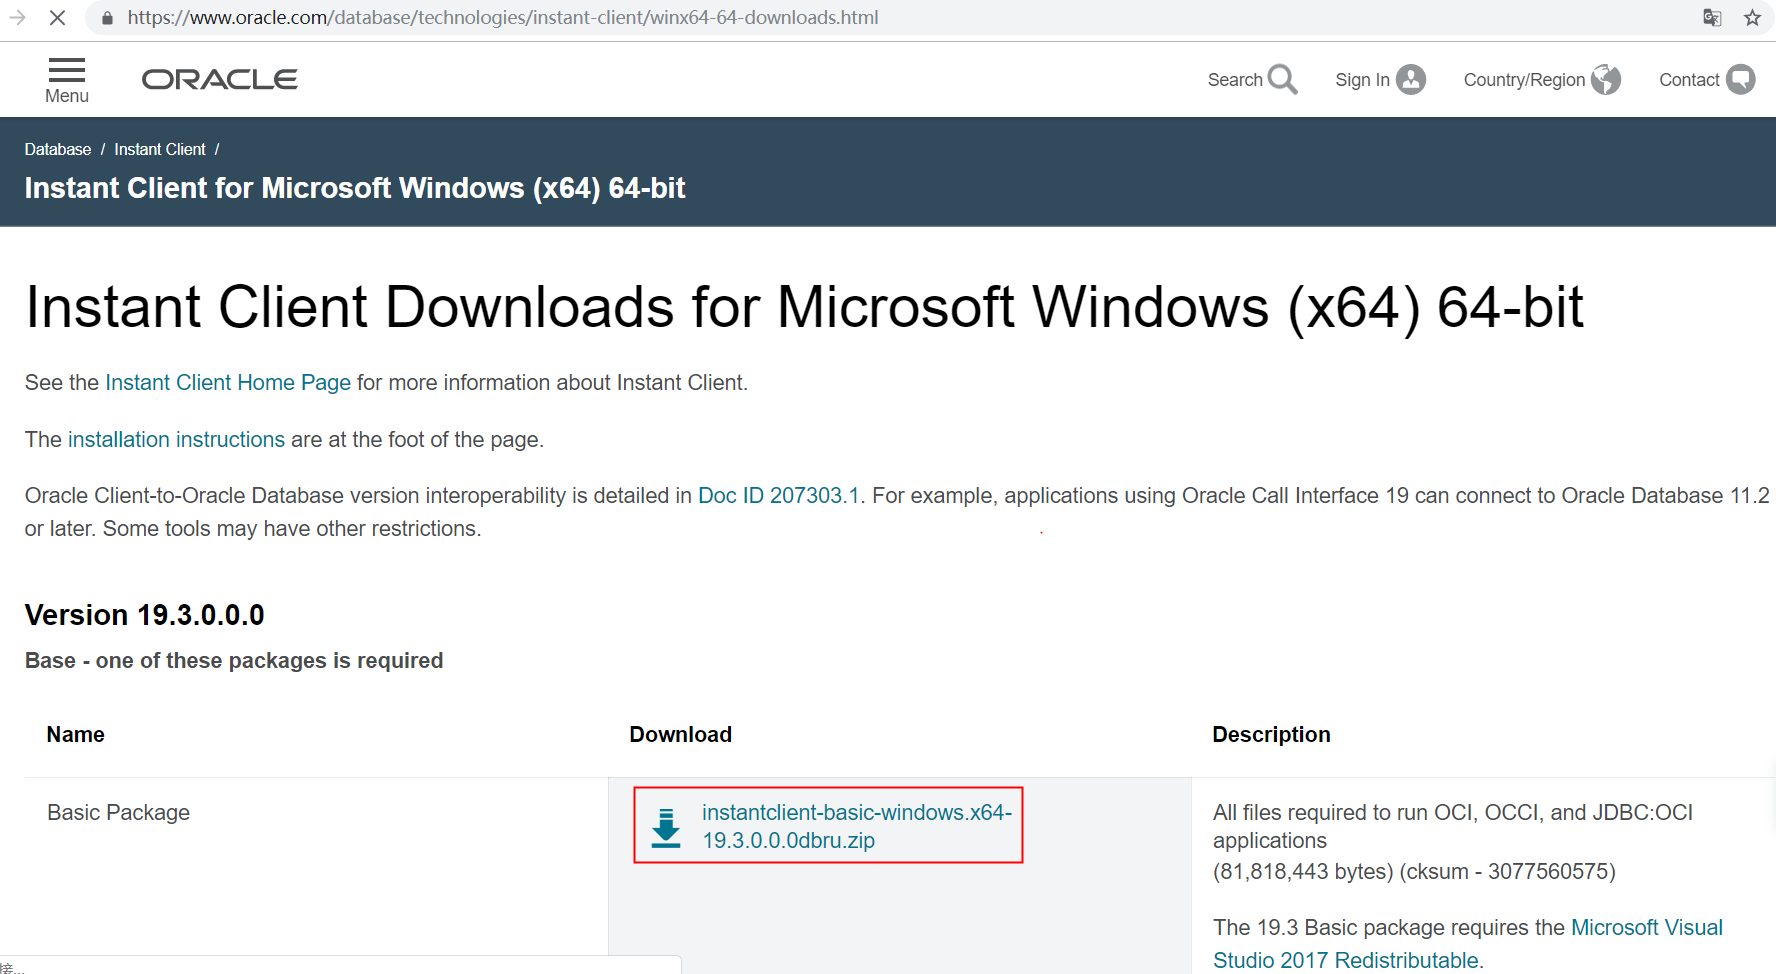Click the padlock site info icon

[x=108, y=18]
